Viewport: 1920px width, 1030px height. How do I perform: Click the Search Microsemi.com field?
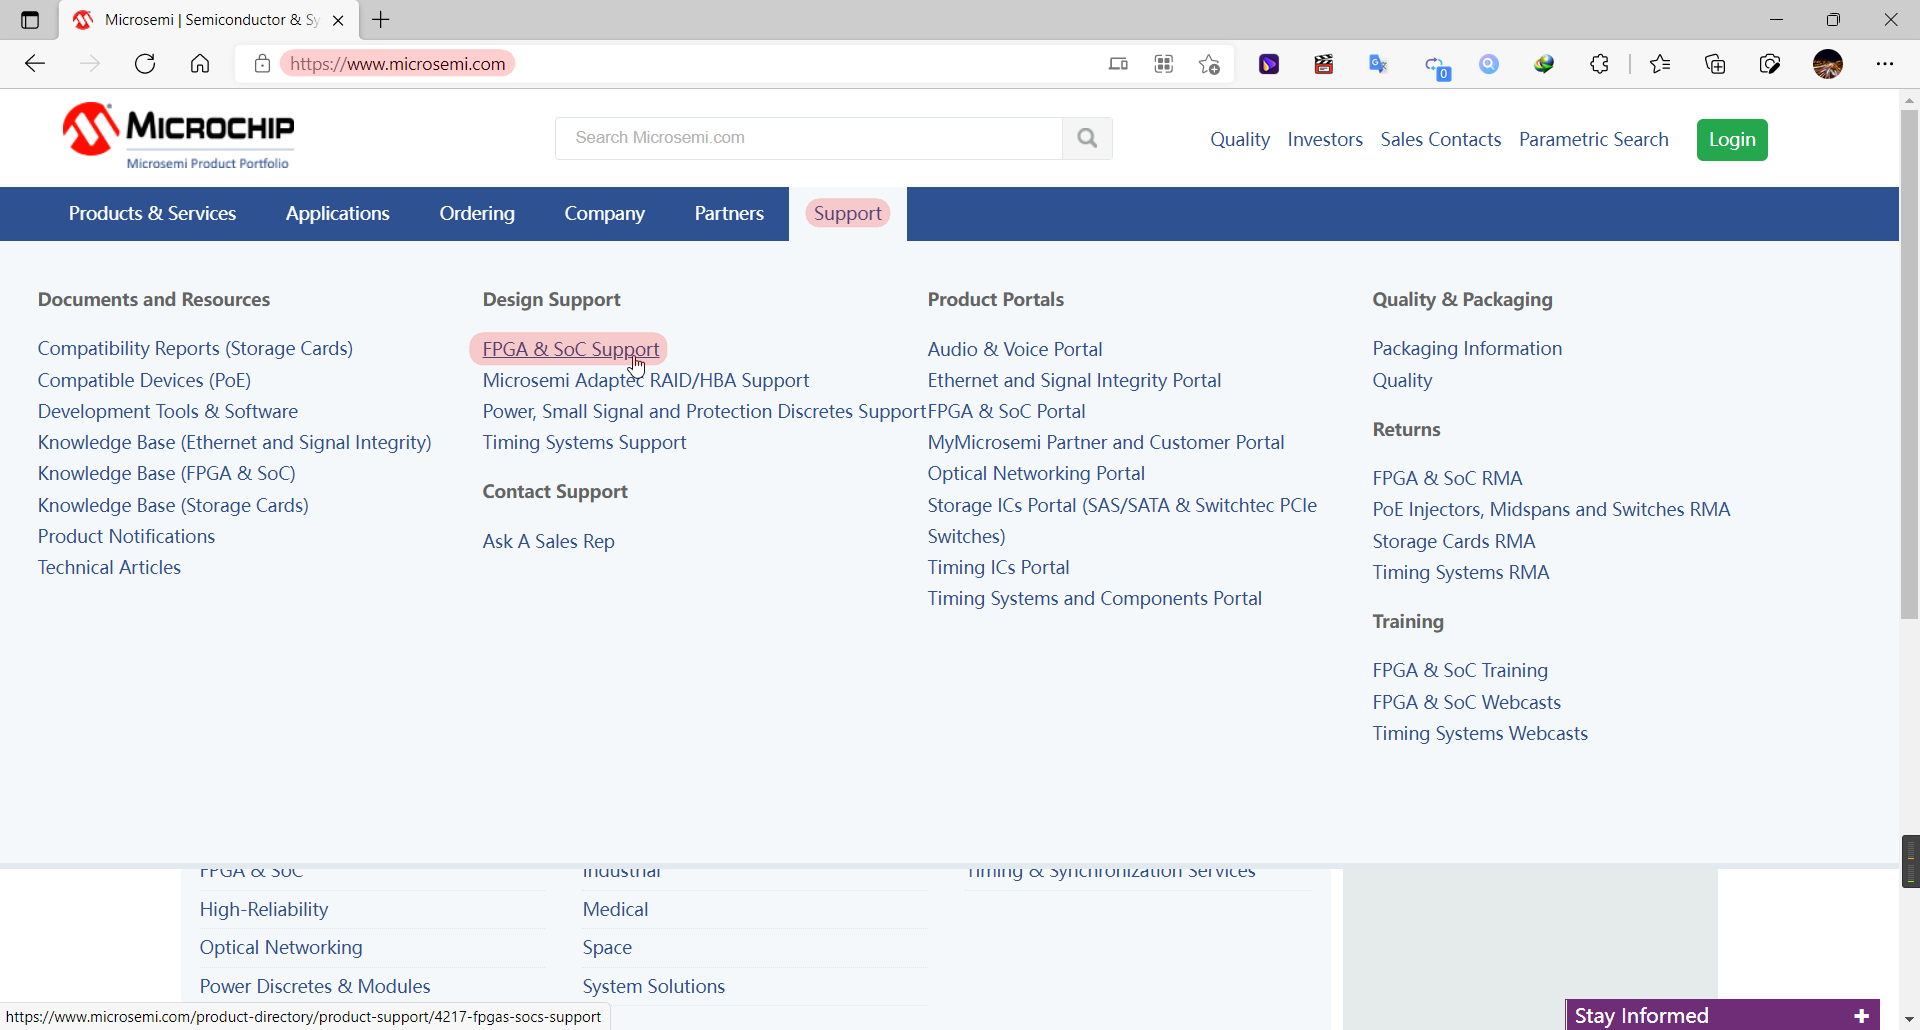809,138
